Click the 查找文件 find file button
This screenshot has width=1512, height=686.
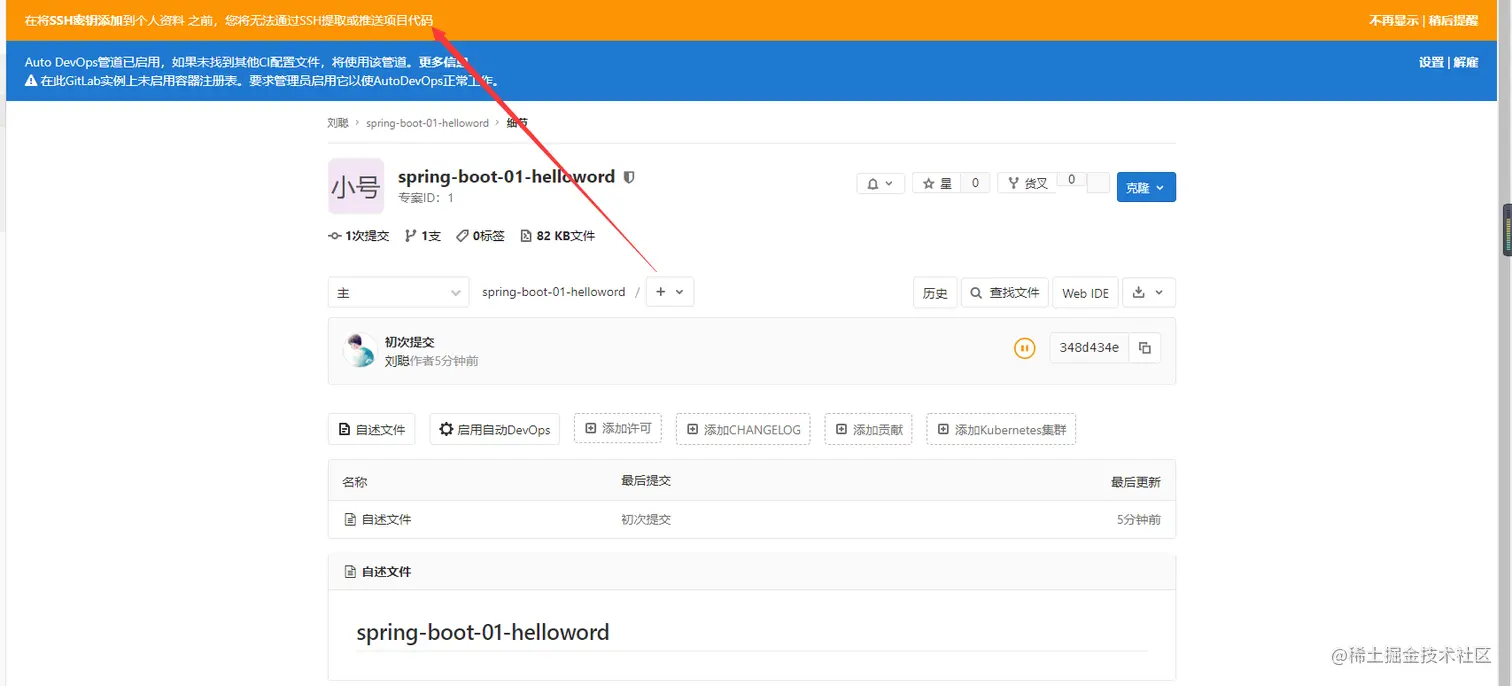point(1004,293)
